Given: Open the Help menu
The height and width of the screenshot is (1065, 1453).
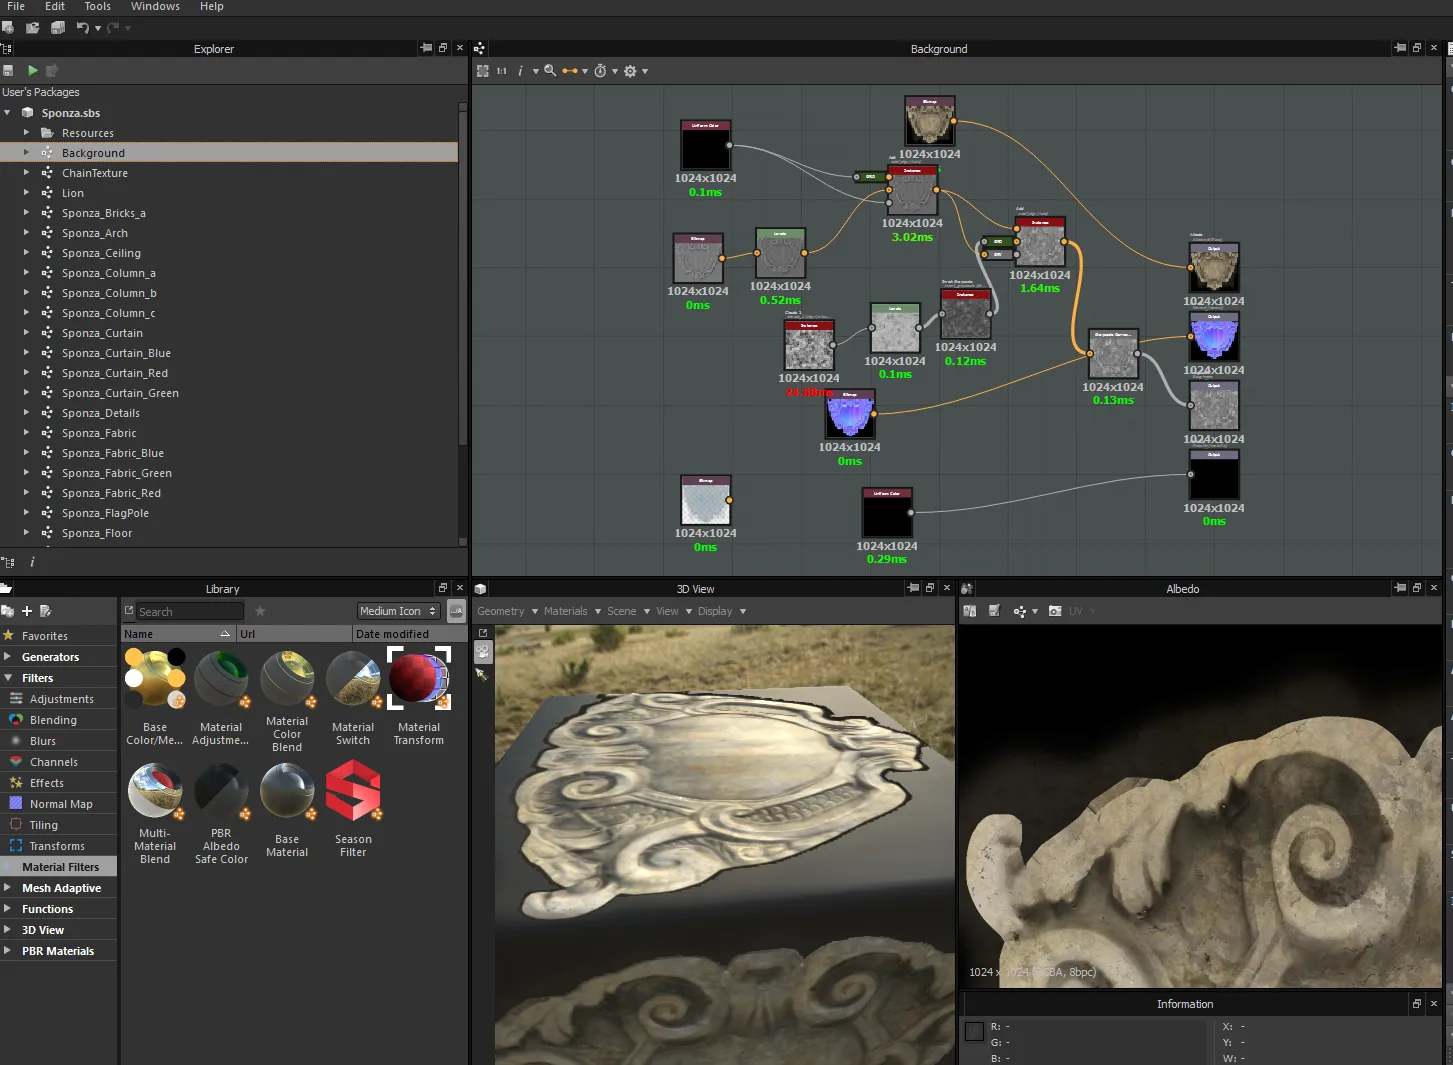Looking at the screenshot, I should point(212,6).
